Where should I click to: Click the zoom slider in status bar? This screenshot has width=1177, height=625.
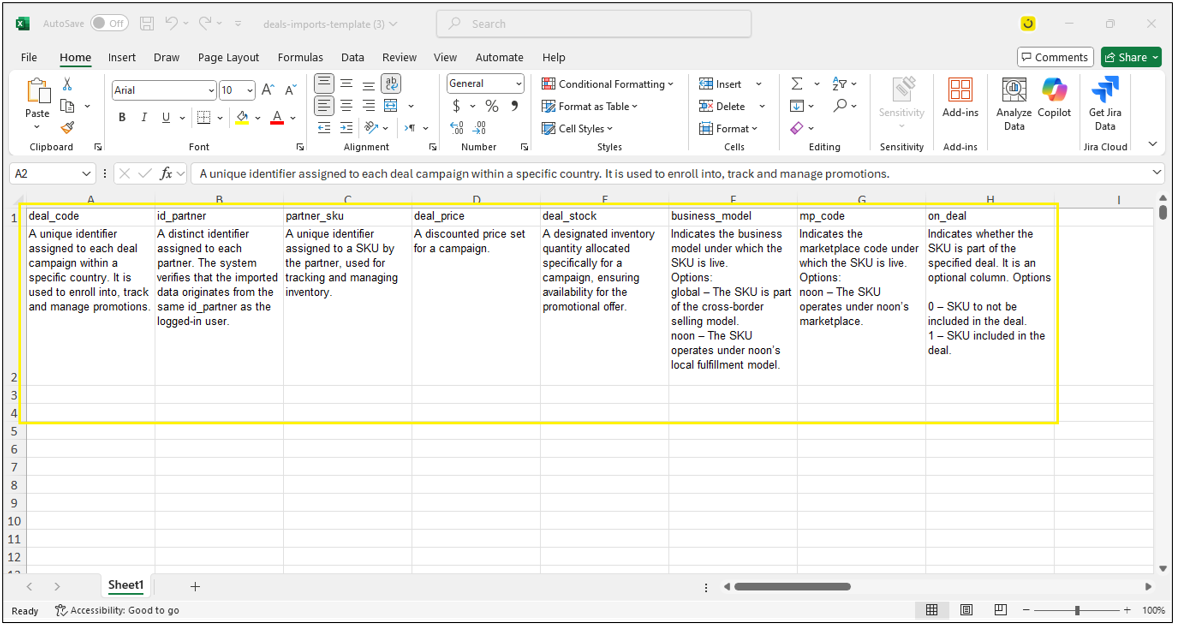tap(1077, 610)
